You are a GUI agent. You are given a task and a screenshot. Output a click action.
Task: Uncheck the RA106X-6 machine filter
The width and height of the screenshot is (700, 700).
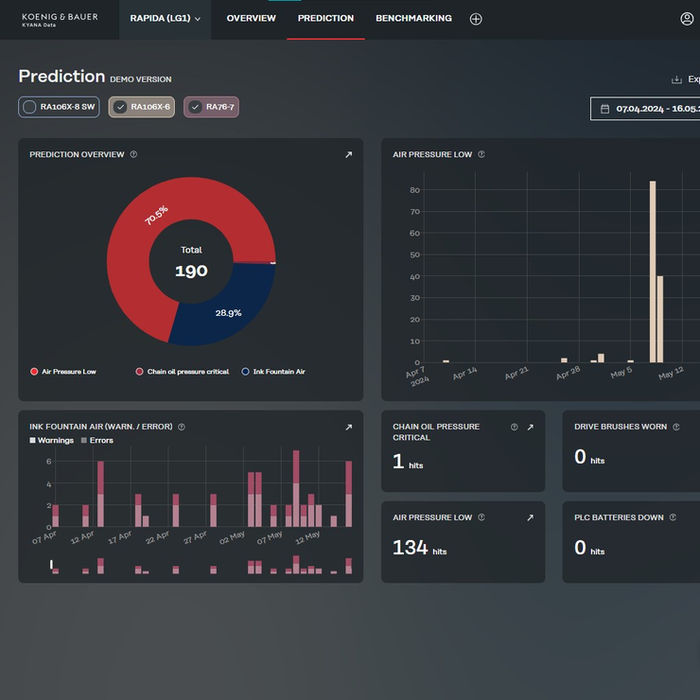coord(142,107)
